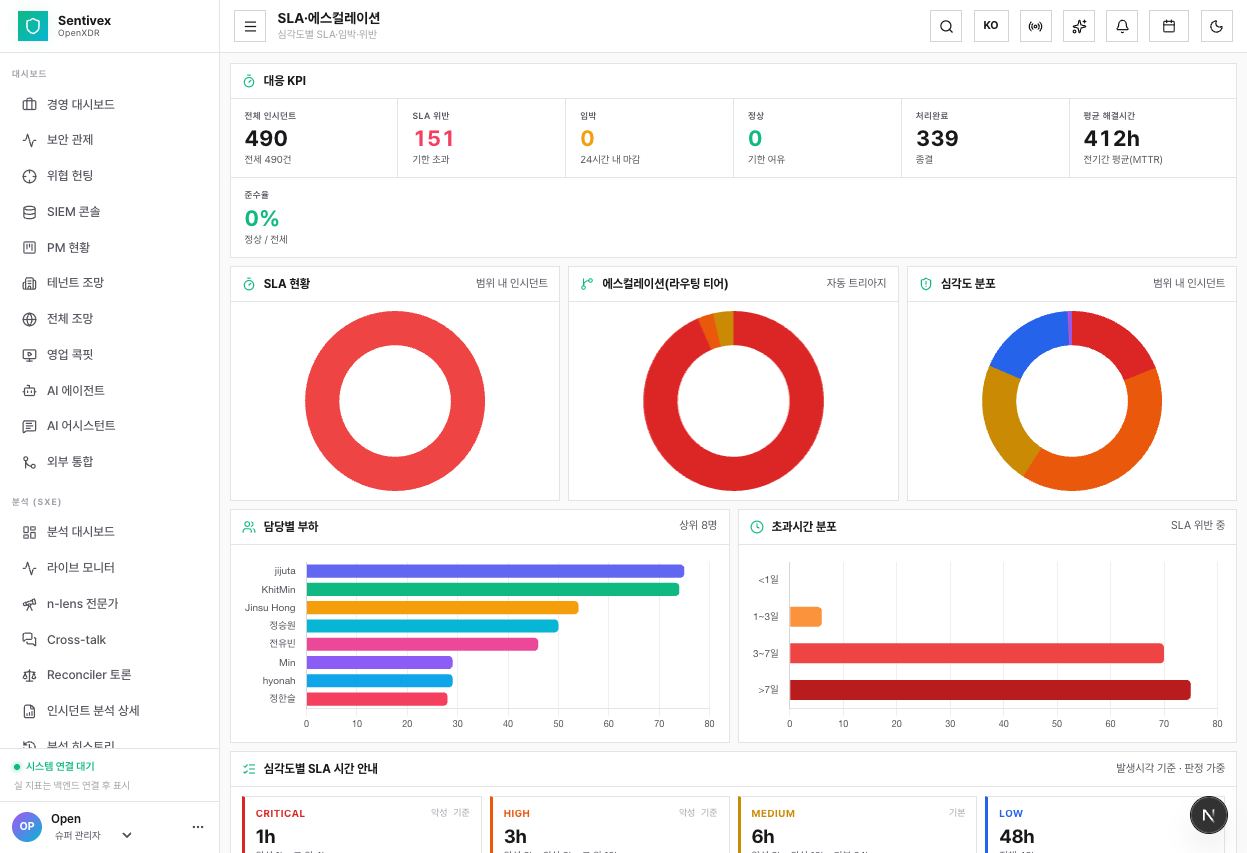Screen dimensions: 1247x853
Task: Click the Sentivex shield logo
Action: [x=33, y=26]
